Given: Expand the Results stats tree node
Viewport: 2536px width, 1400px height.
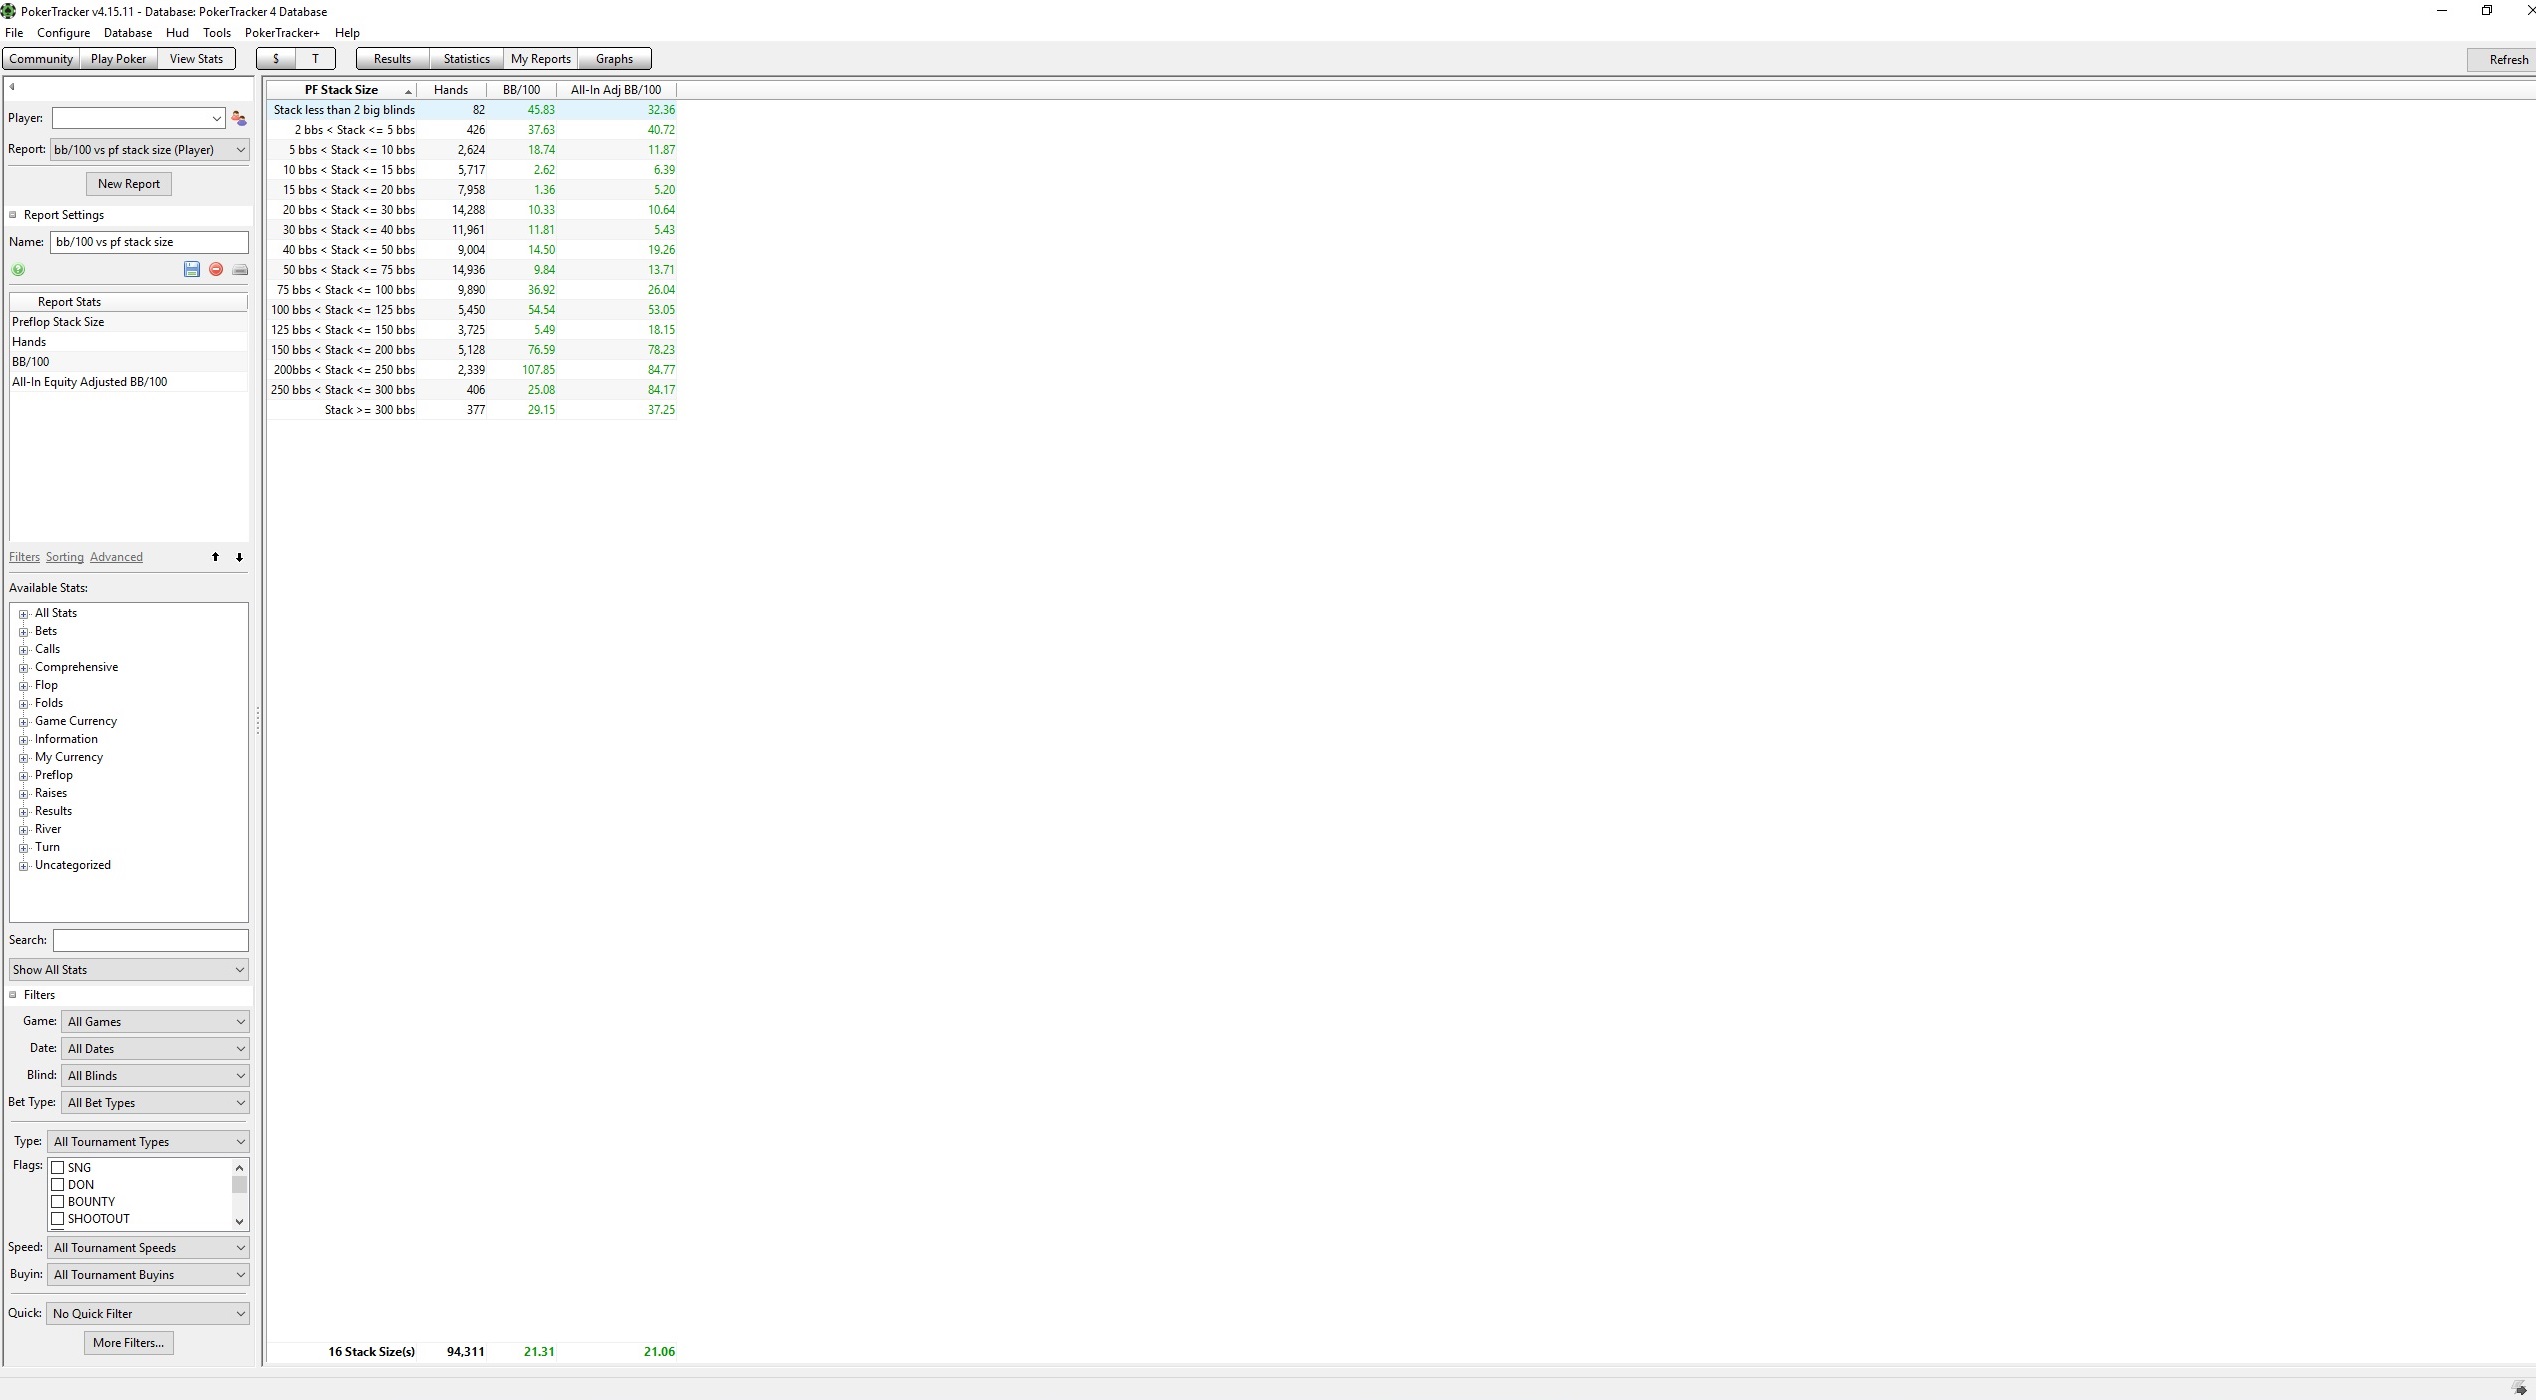Looking at the screenshot, I should [x=23, y=812].
